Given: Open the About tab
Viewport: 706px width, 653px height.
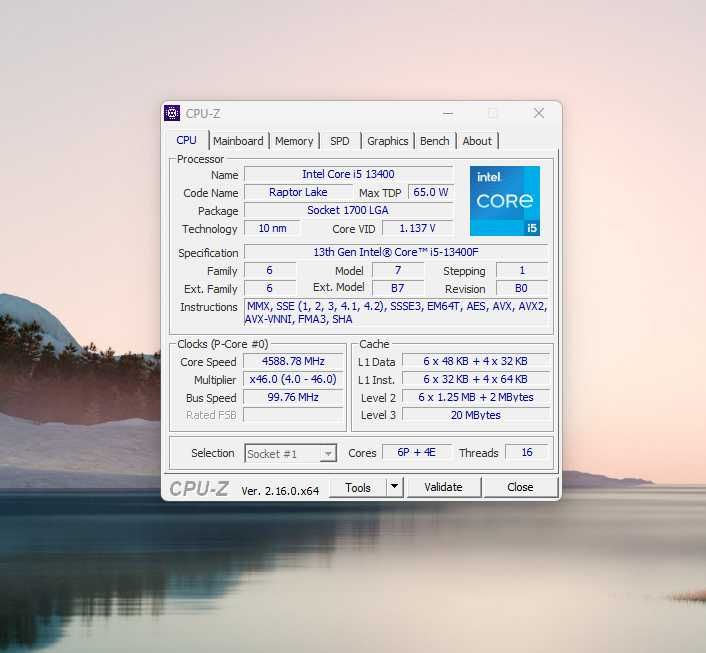Looking at the screenshot, I should tap(477, 141).
